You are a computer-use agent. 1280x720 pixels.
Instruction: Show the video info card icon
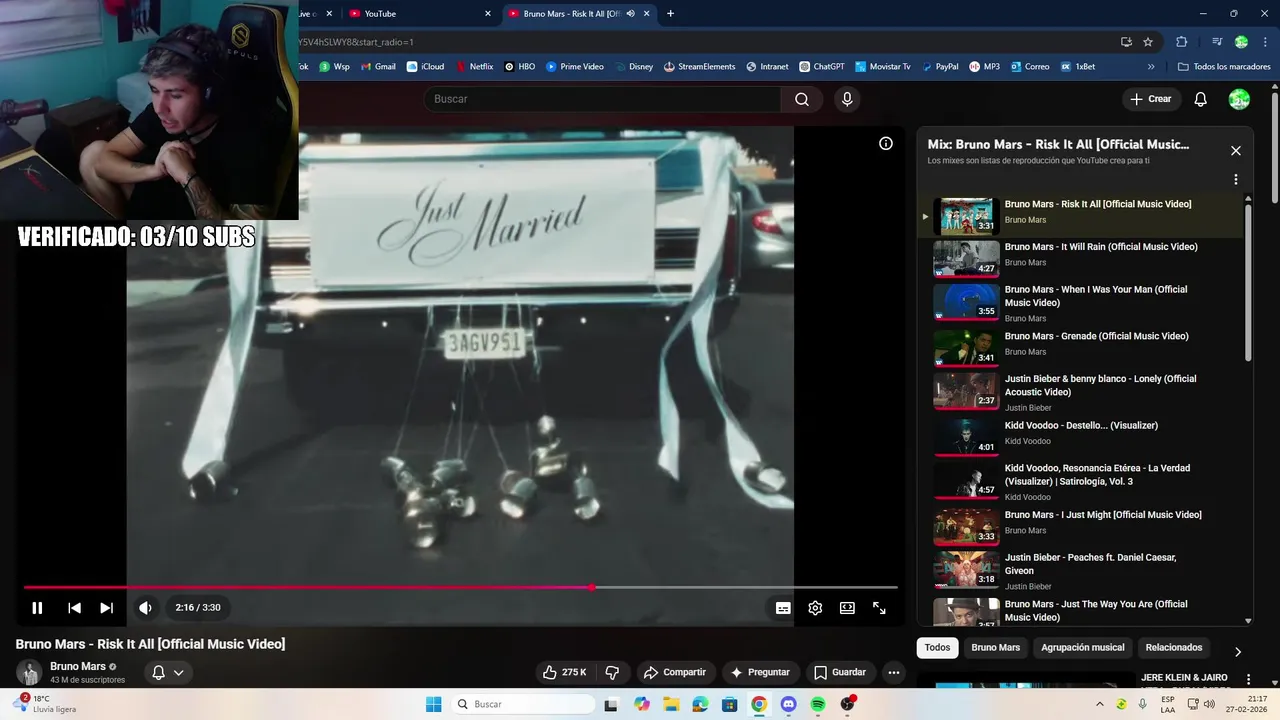pos(885,143)
